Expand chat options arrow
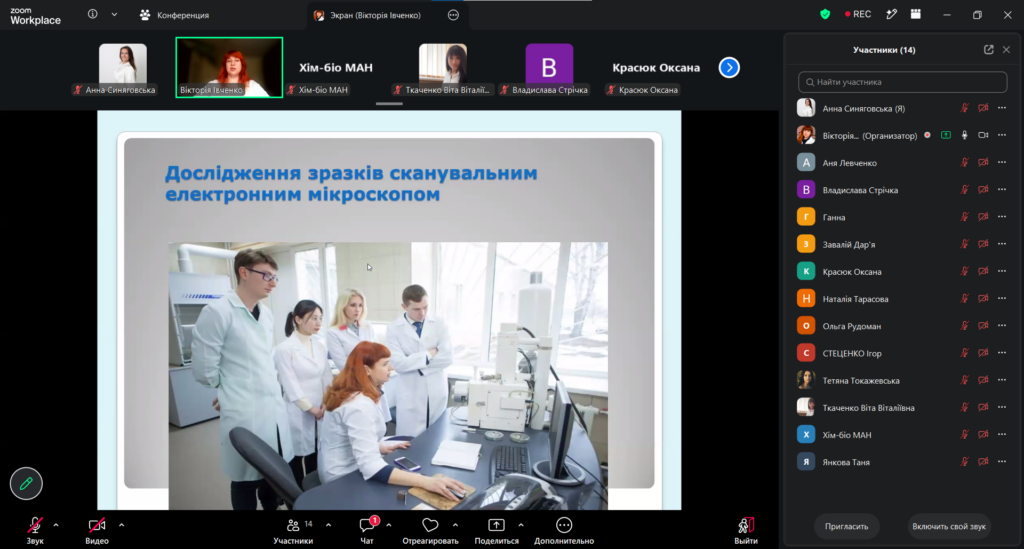This screenshot has height=549, width=1024. [x=389, y=525]
